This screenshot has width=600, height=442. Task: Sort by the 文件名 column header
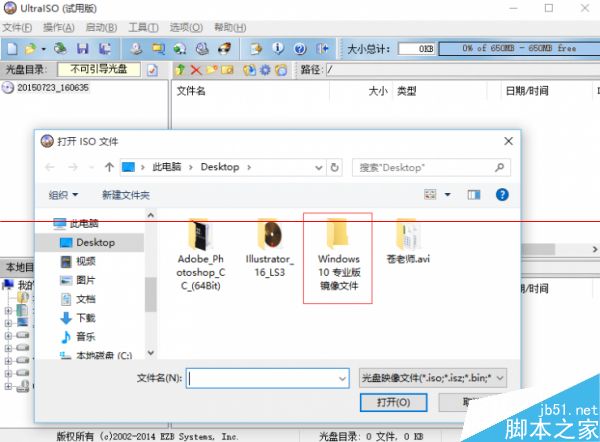pyautogui.click(x=191, y=91)
